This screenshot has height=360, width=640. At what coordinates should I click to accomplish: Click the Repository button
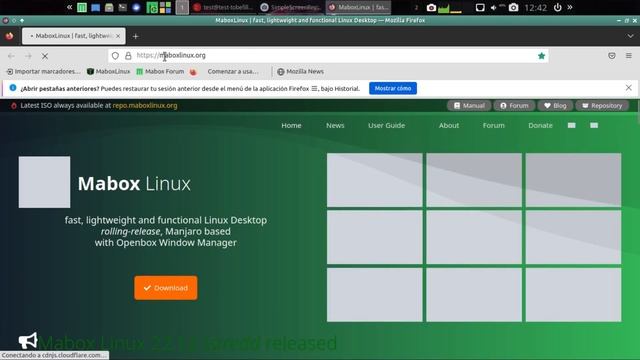(x=602, y=106)
